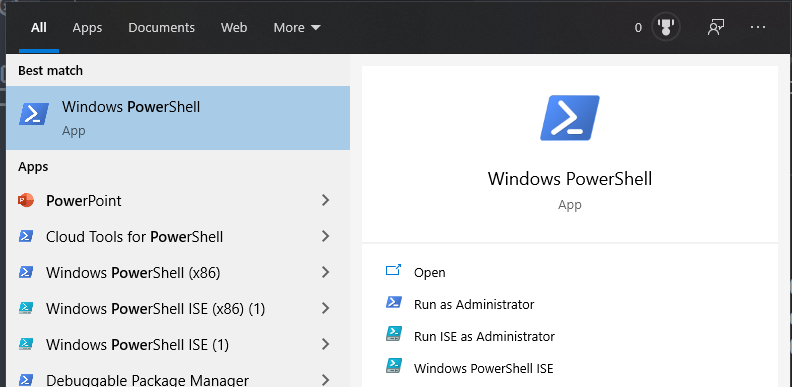792x387 pixels.
Task: Launch Windows PowerShell ISE from preview pane
Action: [483, 368]
